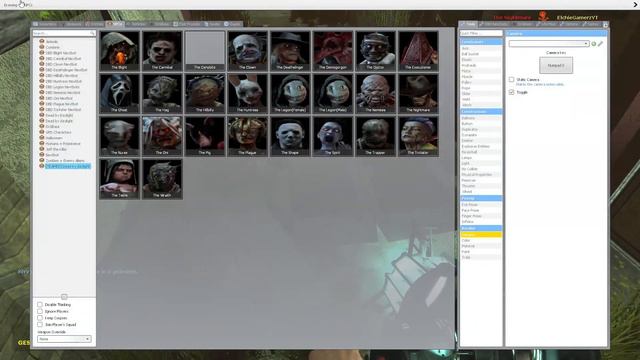Switch to the Spawnlists tab
The height and width of the screenshot is (360, 640).
pyautogui.click(x=45, y=24)
